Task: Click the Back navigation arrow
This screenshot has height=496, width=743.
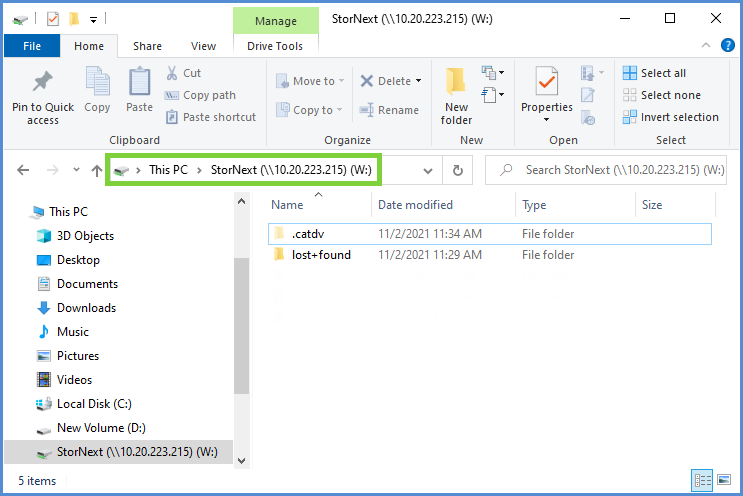Action: point(23,170)
